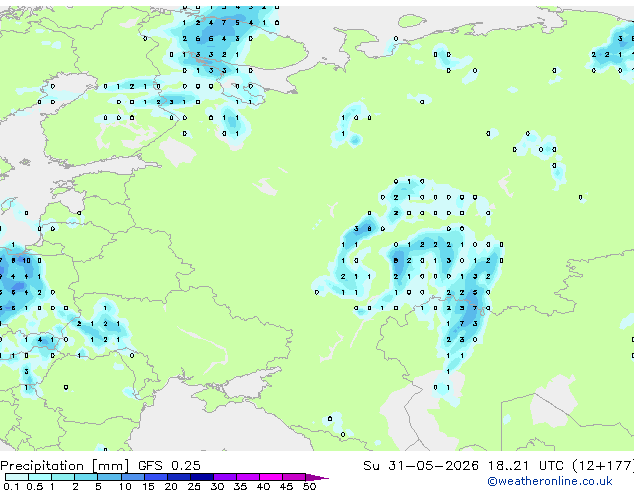Viewport: 634px width, 490px height.
Task: Click the 30 to 35 legend swatch
Action: pyautogui.click(x=225, y=477)
